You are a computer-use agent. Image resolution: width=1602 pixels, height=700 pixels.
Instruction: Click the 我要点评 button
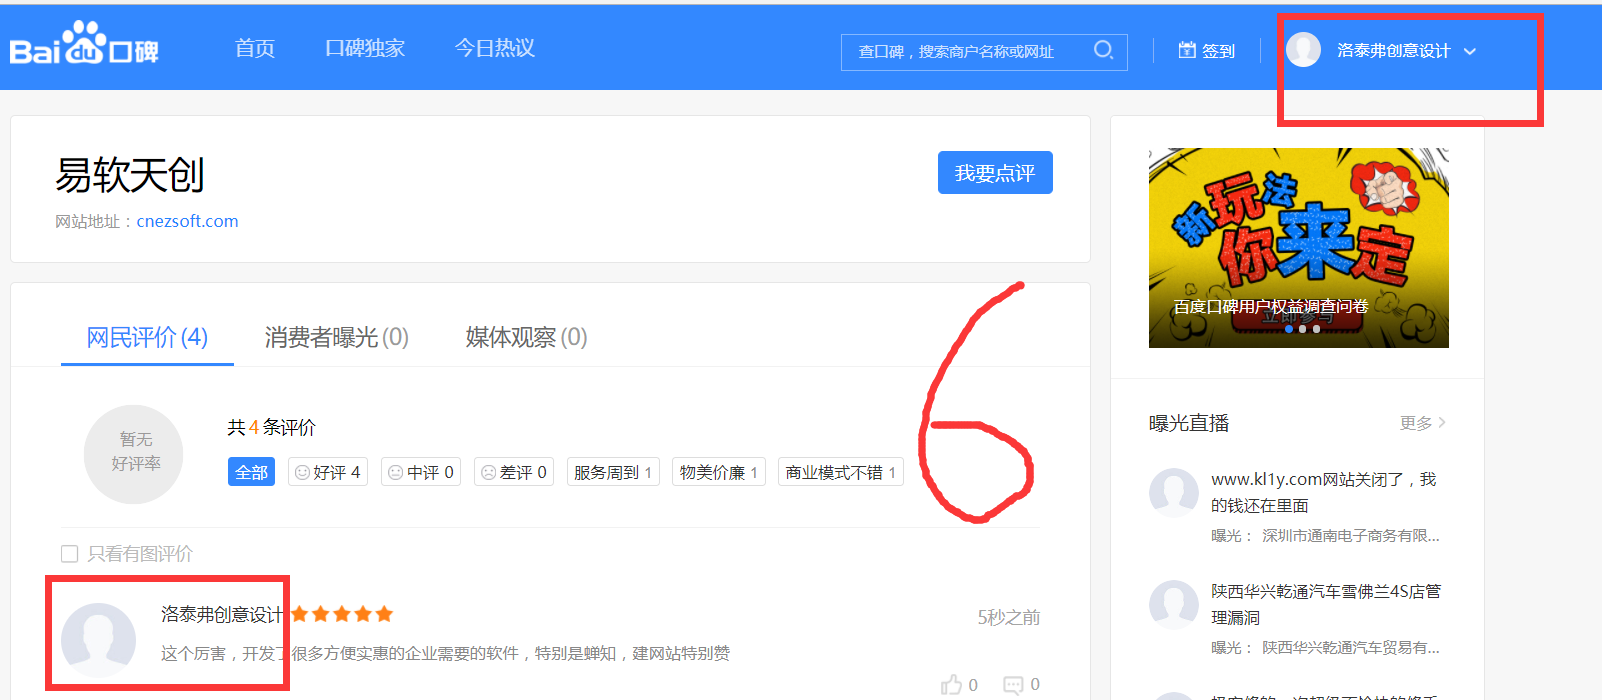coord(995,173)
